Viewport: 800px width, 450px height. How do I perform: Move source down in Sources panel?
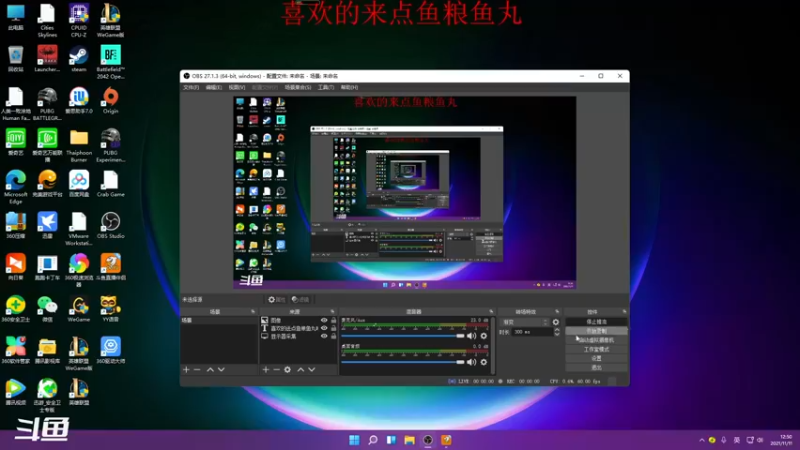312,369
